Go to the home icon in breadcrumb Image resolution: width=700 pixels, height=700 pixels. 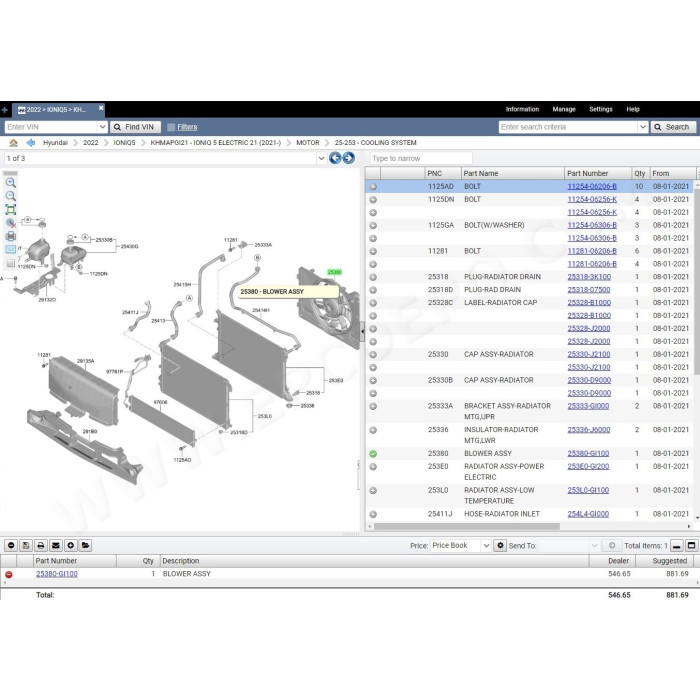click(x=13, y=143)
